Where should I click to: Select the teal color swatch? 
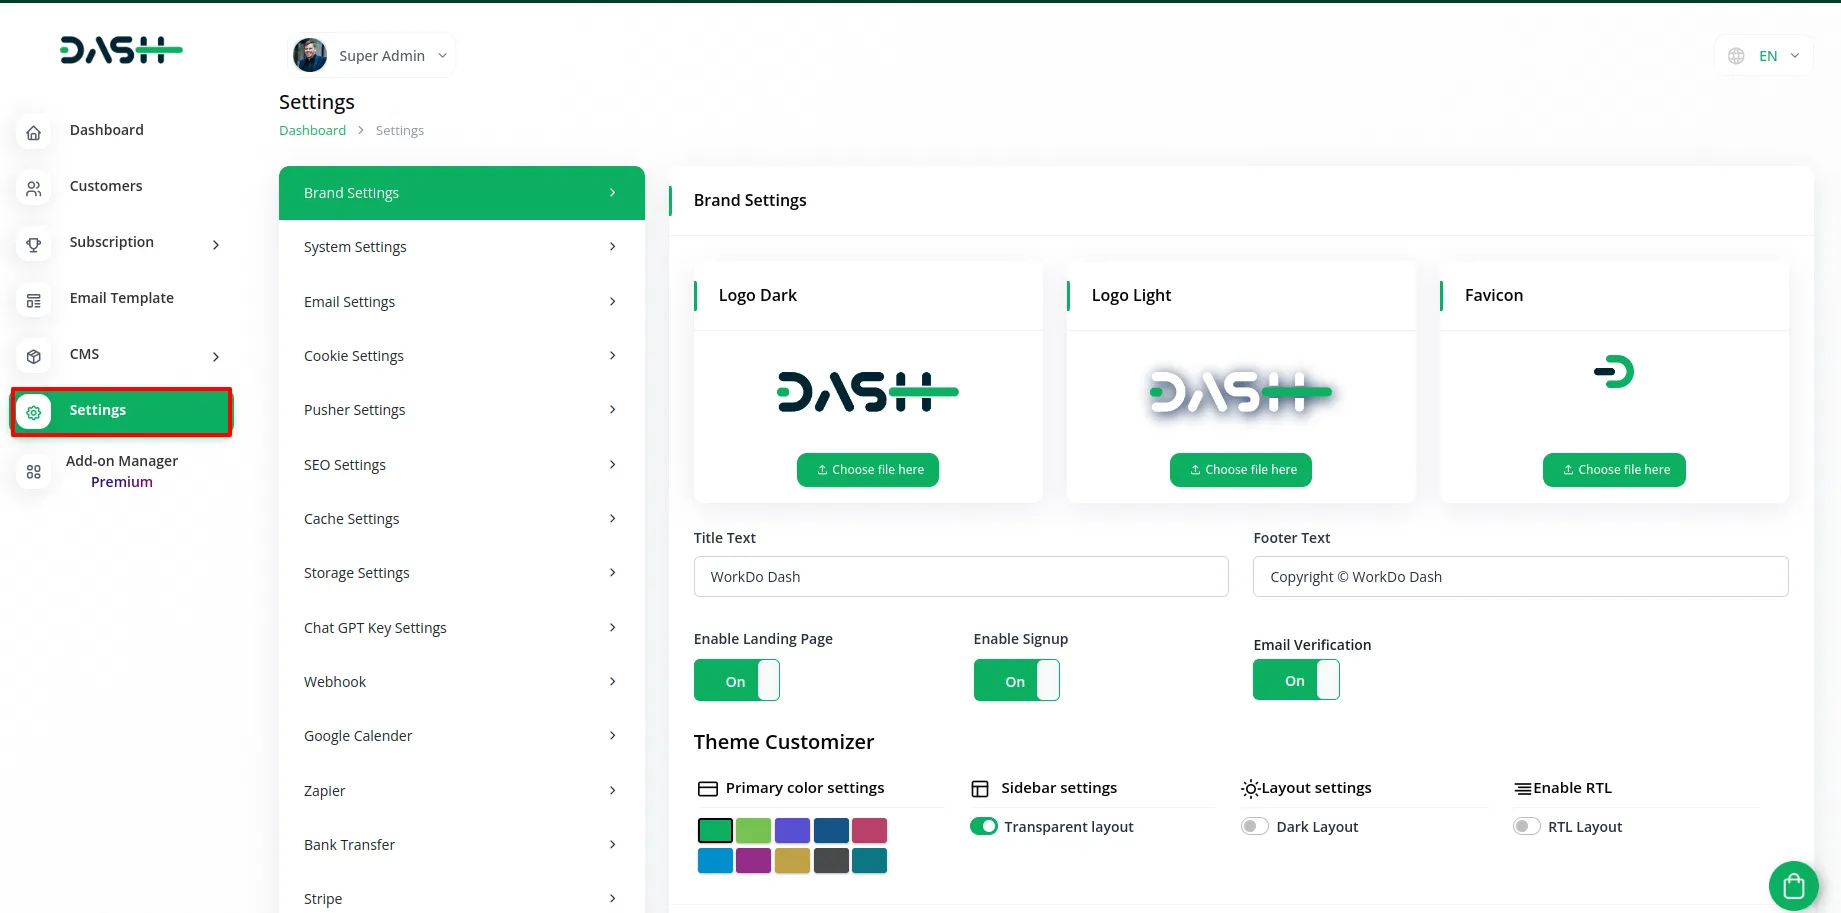(x=869, y=860)
